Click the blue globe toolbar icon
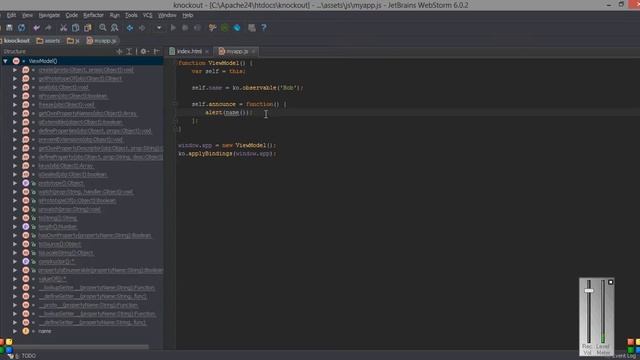640x360 pixels. (237, 28)
